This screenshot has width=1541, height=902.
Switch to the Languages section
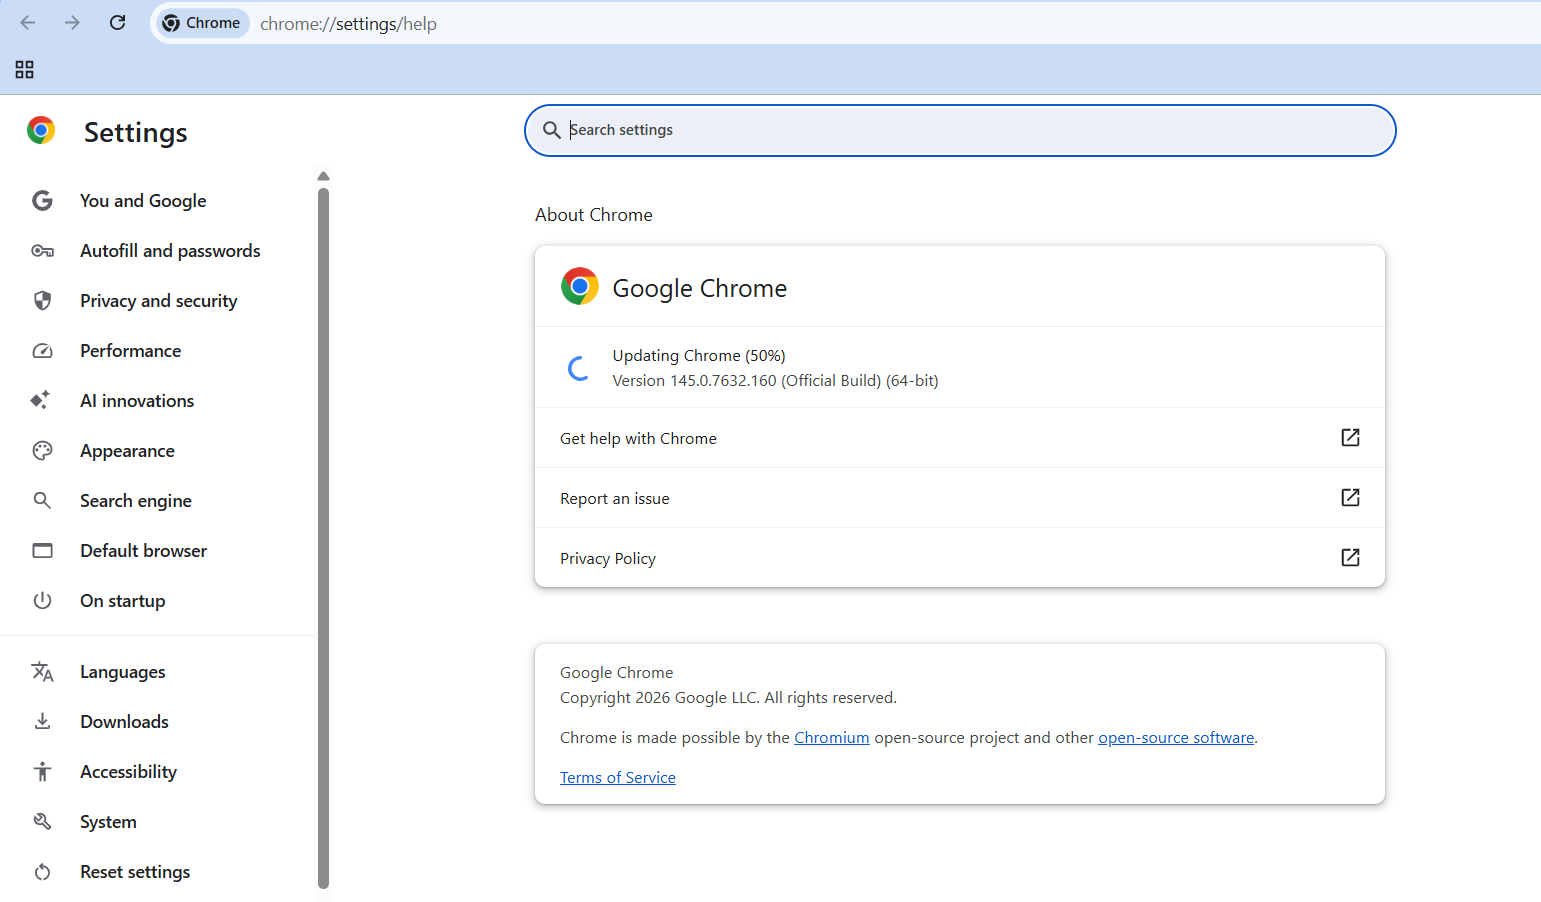click(122, 671)
